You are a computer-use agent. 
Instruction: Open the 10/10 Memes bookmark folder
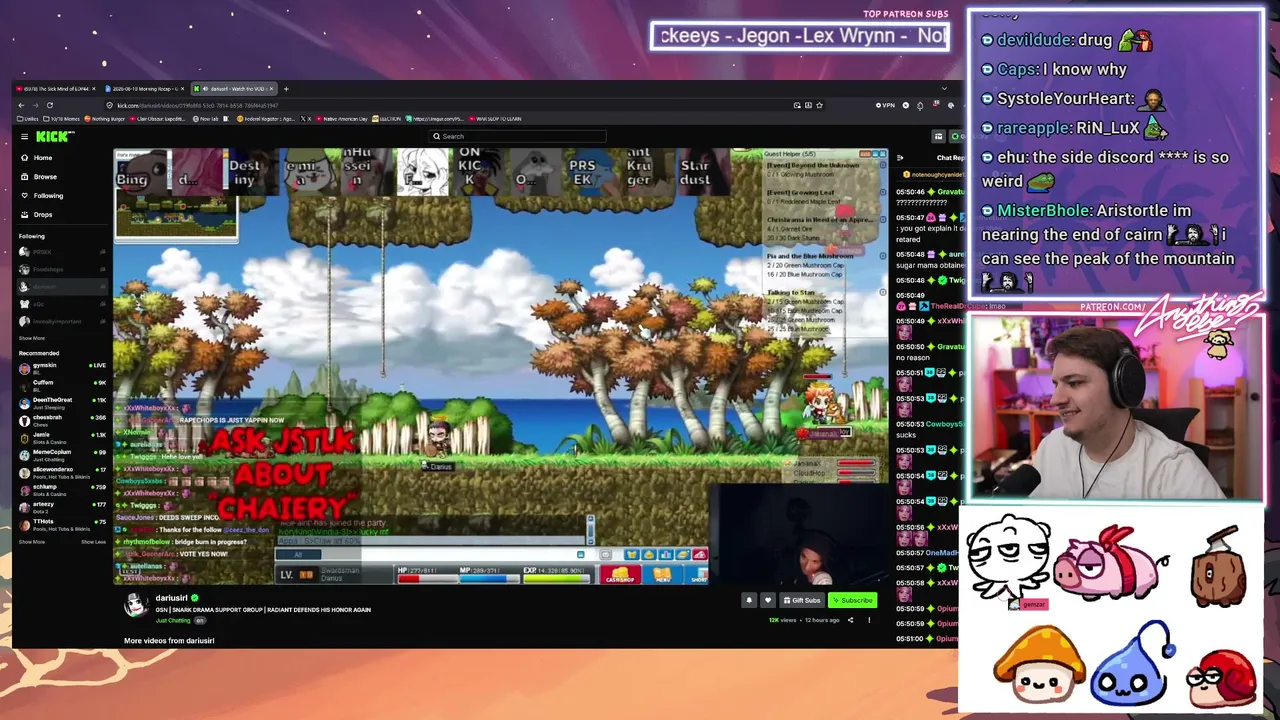62,119
